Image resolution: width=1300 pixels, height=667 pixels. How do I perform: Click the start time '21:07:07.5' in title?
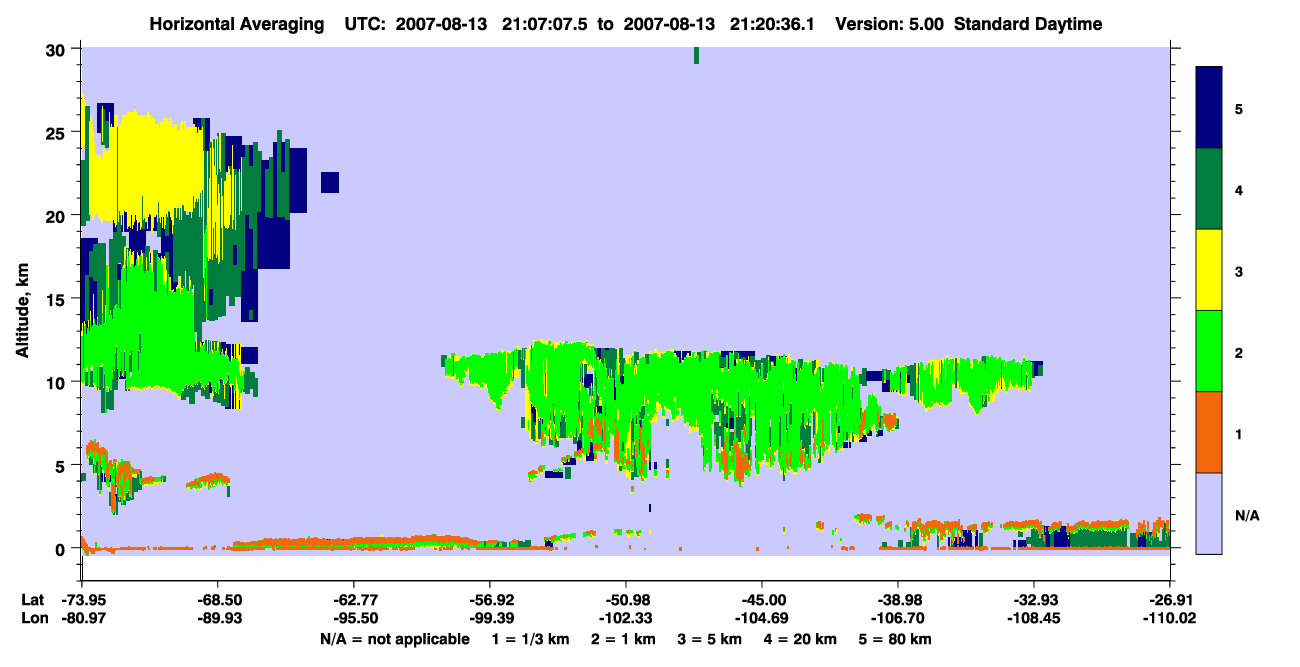tap(543, 24)
